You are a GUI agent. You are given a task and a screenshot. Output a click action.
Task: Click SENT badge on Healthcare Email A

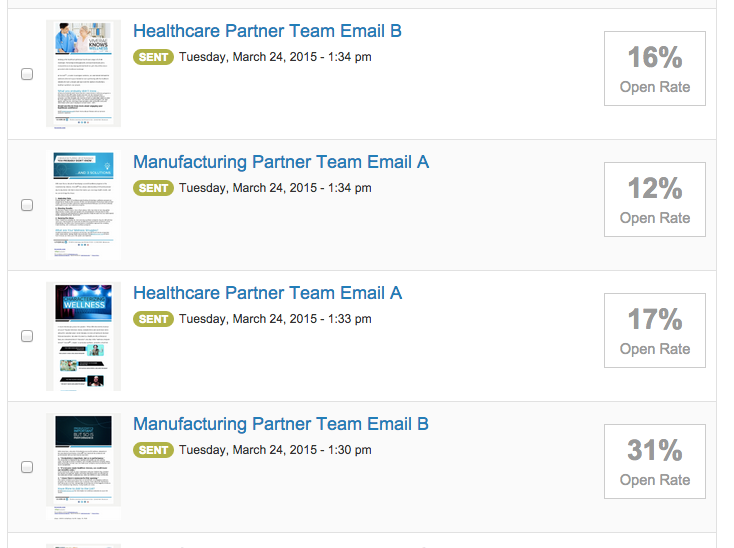coord(153,319)
